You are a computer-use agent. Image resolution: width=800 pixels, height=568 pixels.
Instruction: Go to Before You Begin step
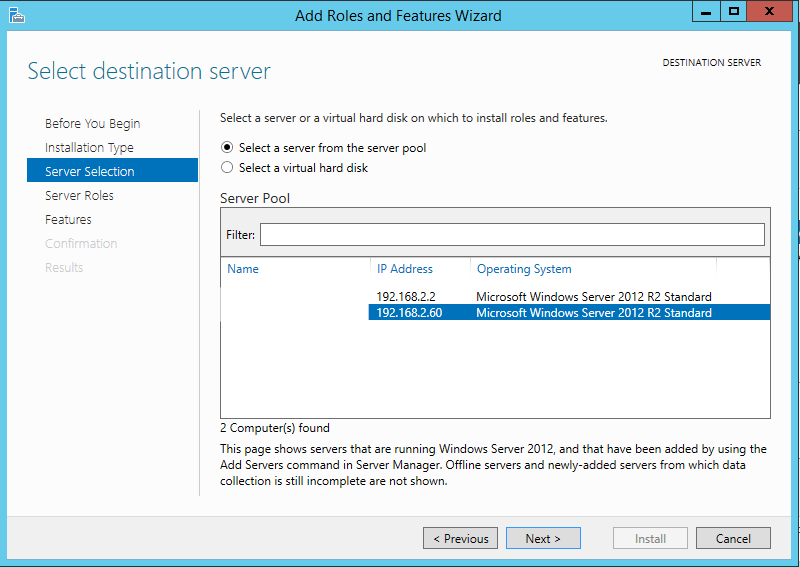point(92,124)
